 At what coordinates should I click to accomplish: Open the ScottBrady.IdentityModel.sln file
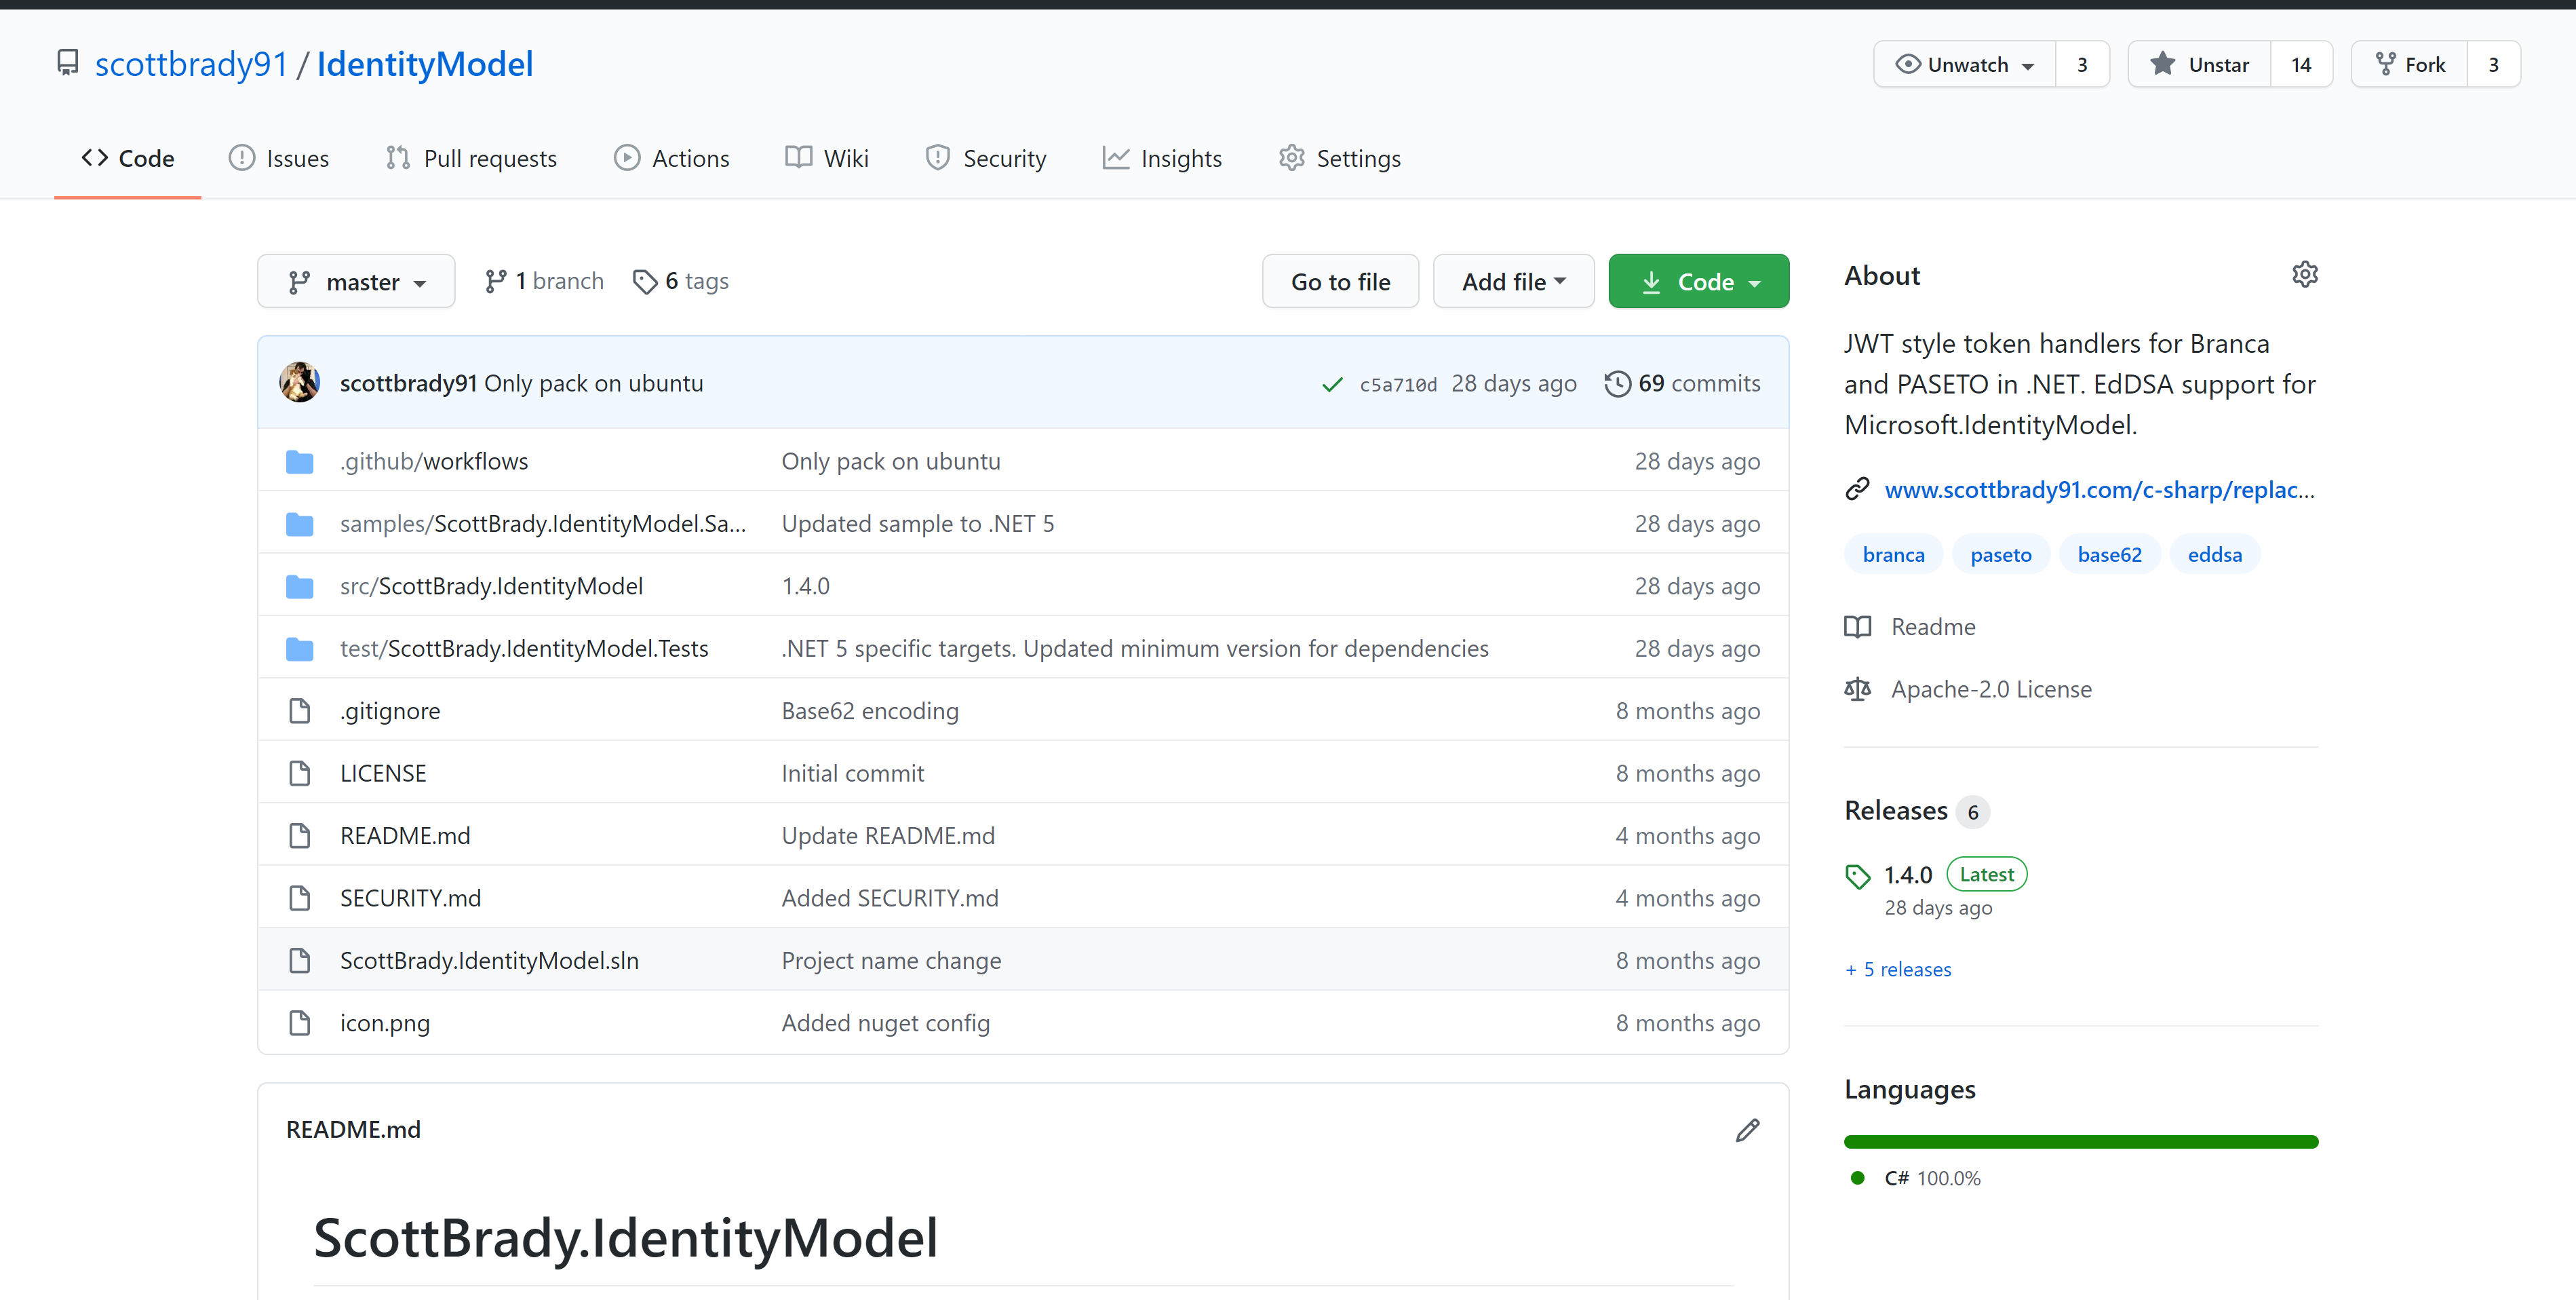pos(489,961)
